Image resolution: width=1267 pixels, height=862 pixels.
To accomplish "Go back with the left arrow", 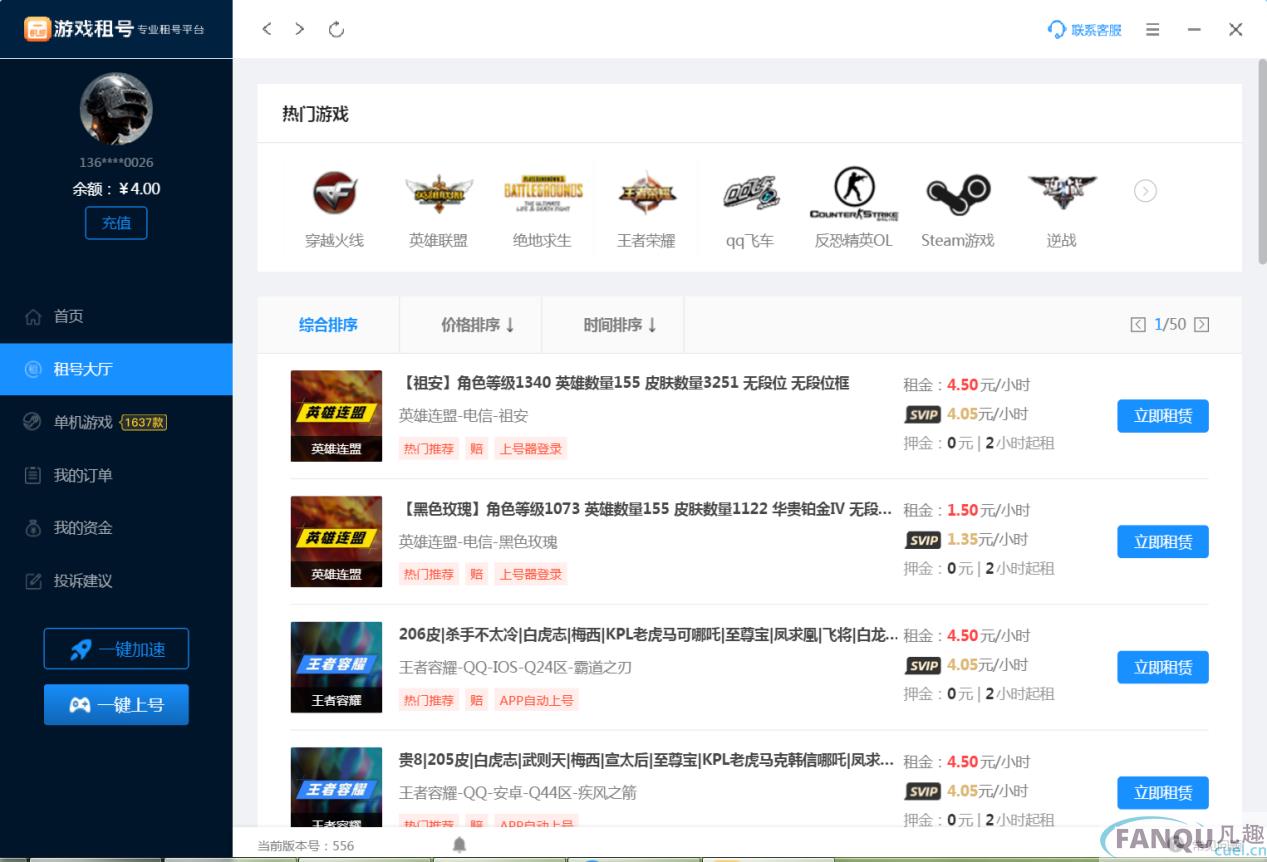I will click(267, 29).
